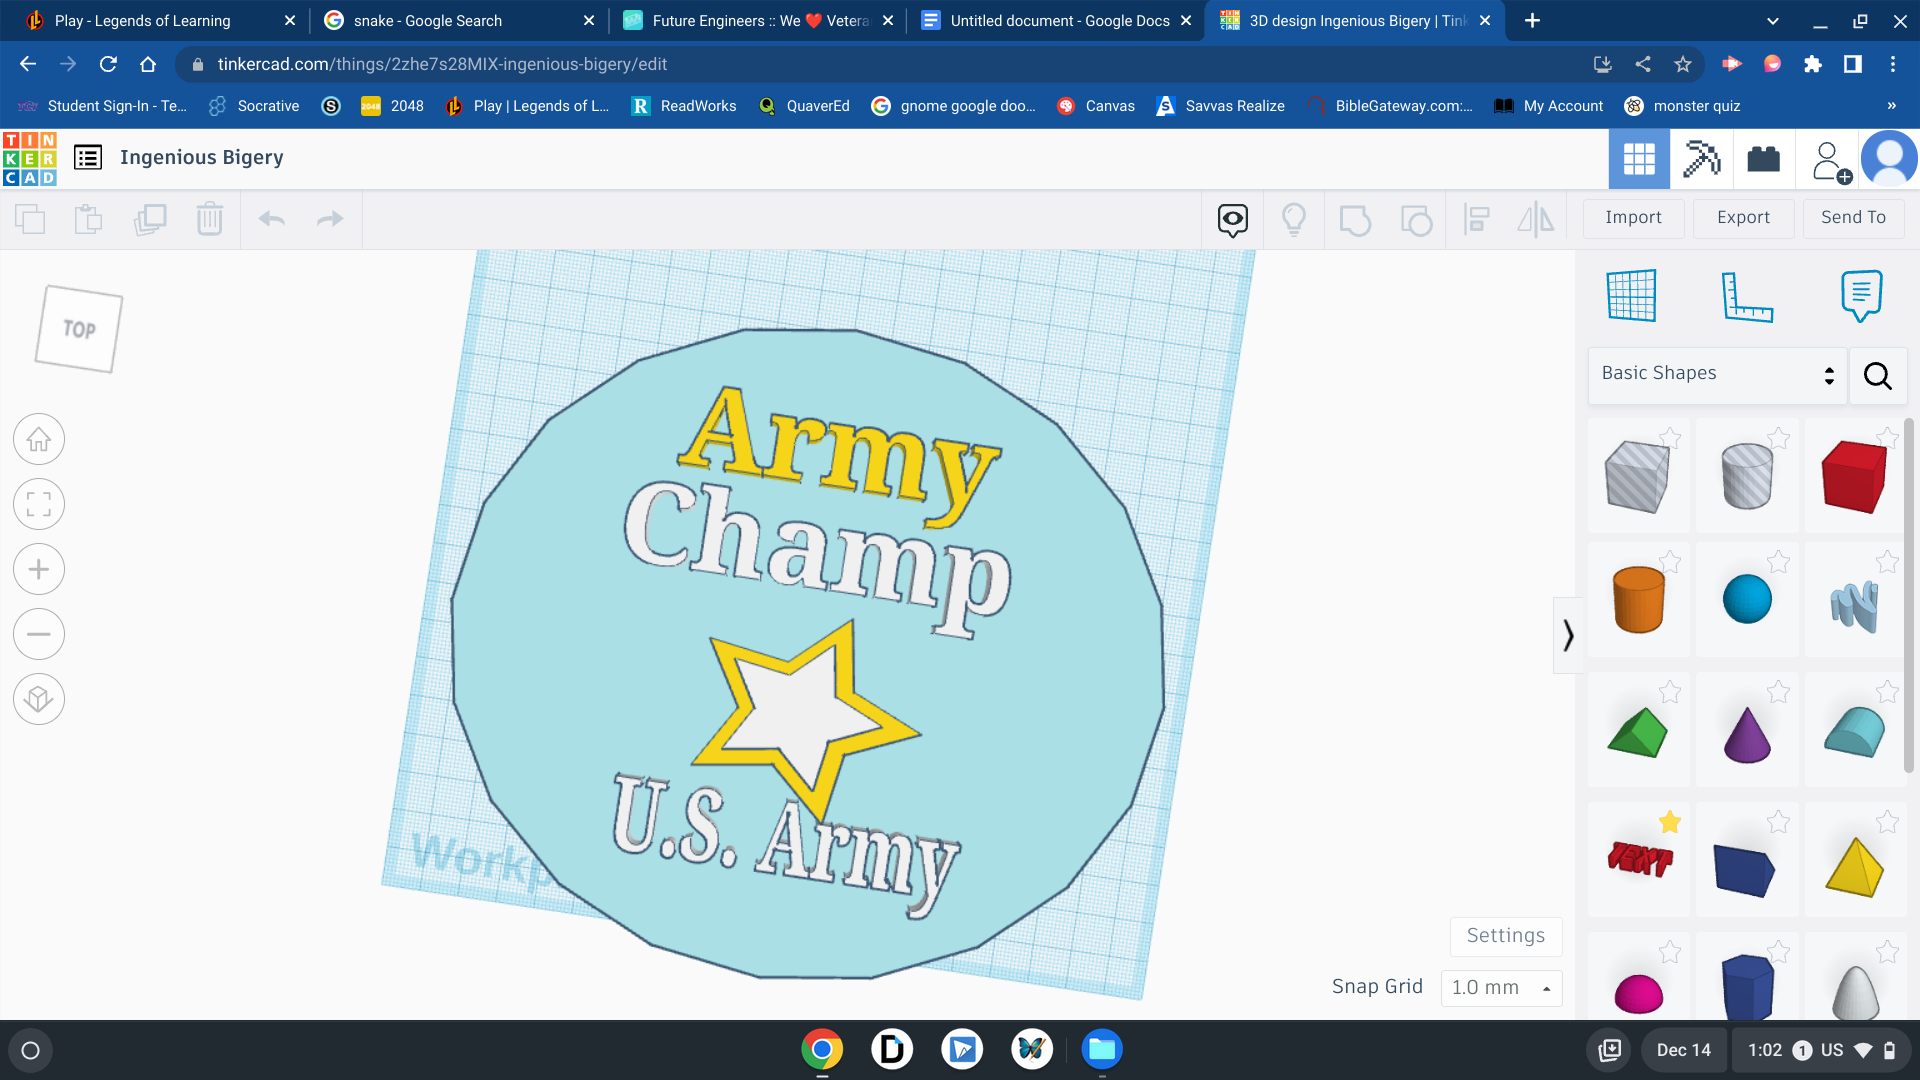Select the Notes tool

(x=1861, y=295)
